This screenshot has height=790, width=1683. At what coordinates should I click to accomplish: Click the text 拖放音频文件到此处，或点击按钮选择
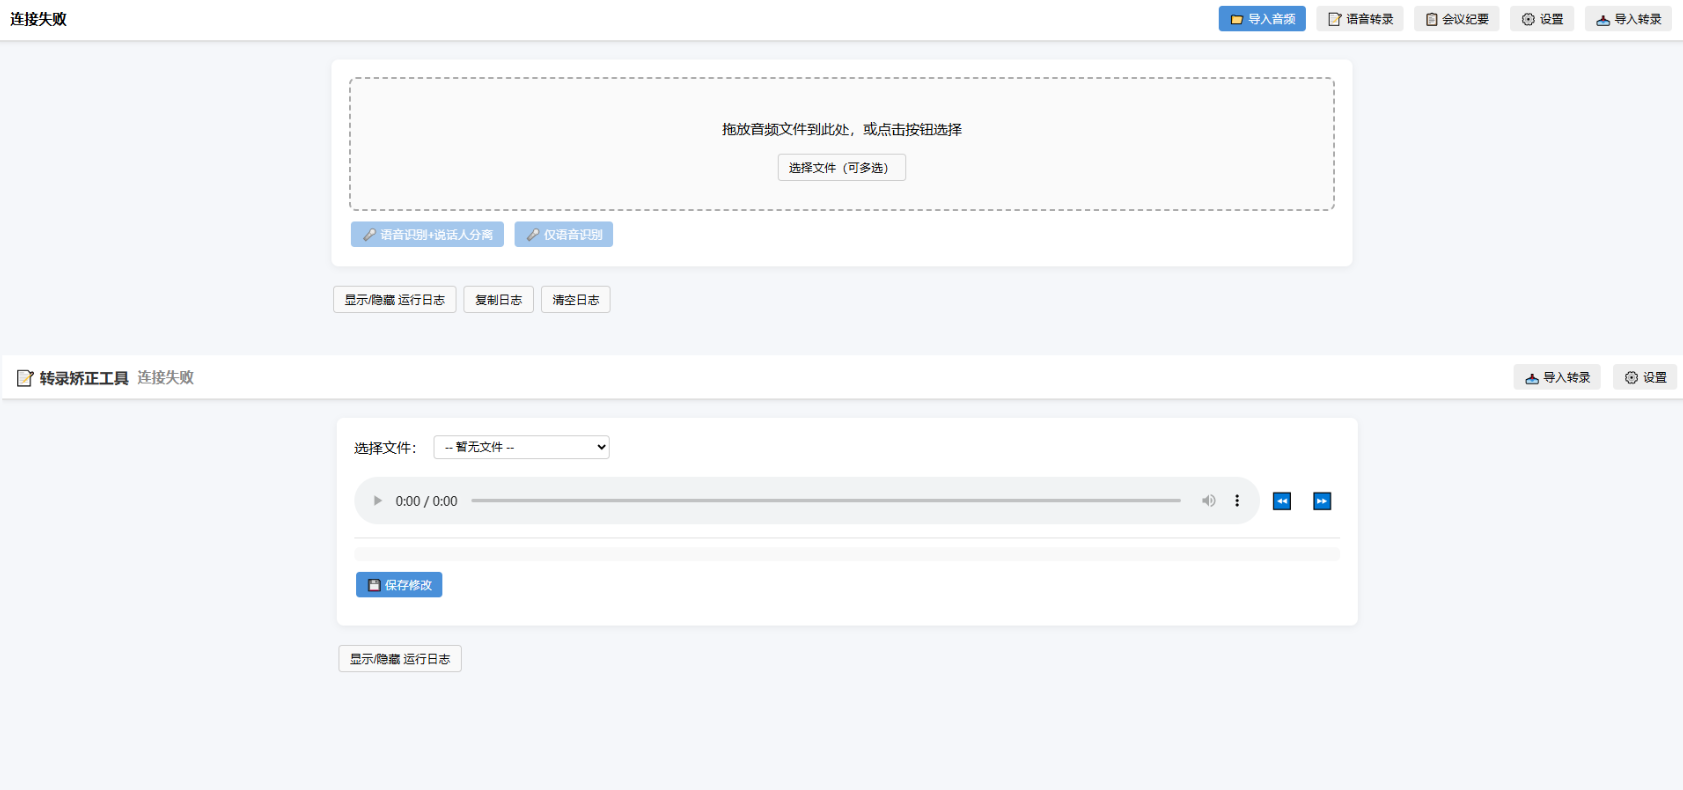click(x=842, y=129)
